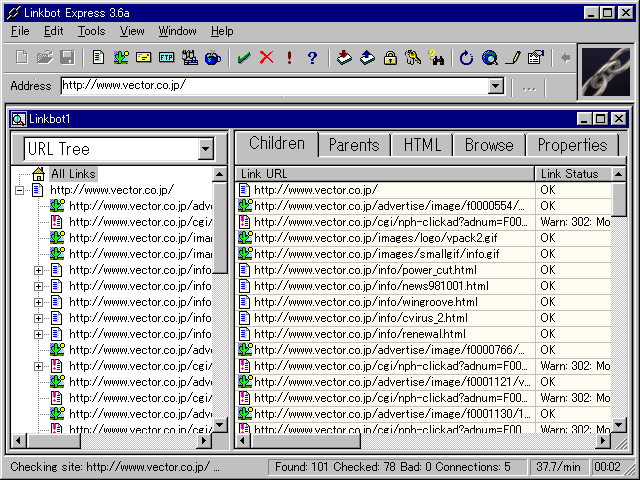
Task: Click the blue circular refresh arrow icon
Action: (x=466, y=58)
